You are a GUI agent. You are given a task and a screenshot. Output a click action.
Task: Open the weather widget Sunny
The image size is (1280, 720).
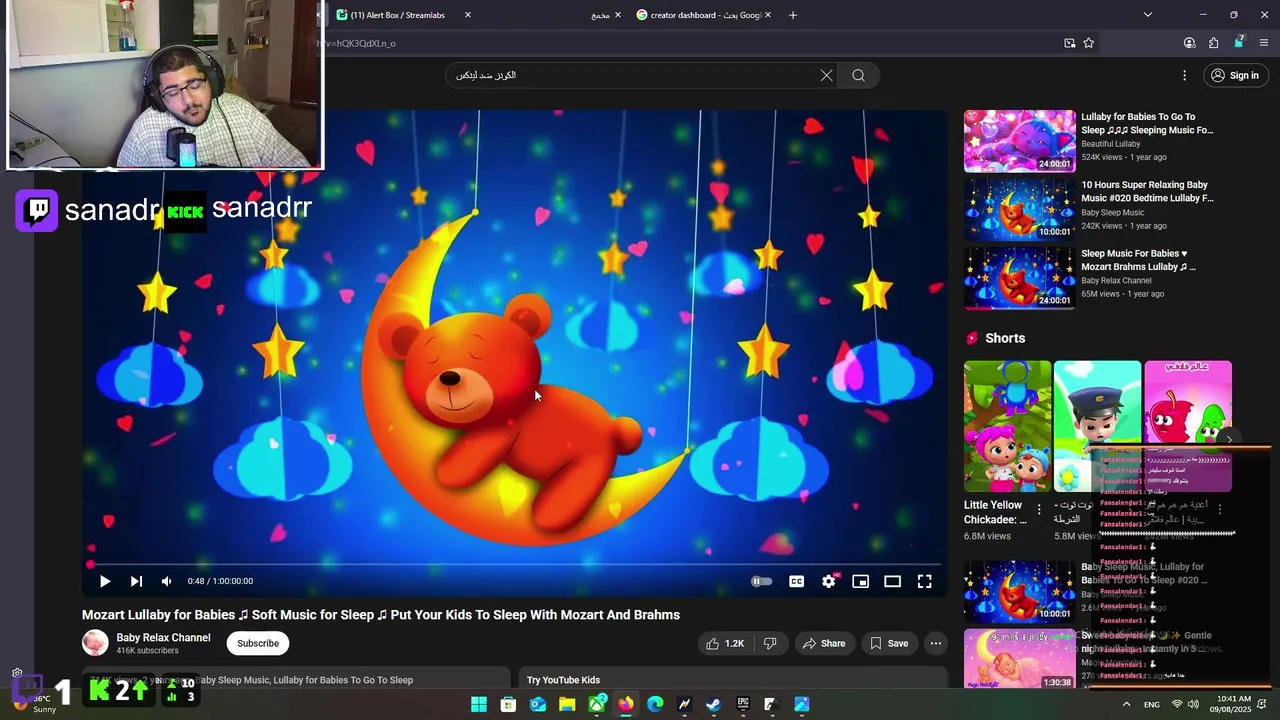click(x=34, y=703)
